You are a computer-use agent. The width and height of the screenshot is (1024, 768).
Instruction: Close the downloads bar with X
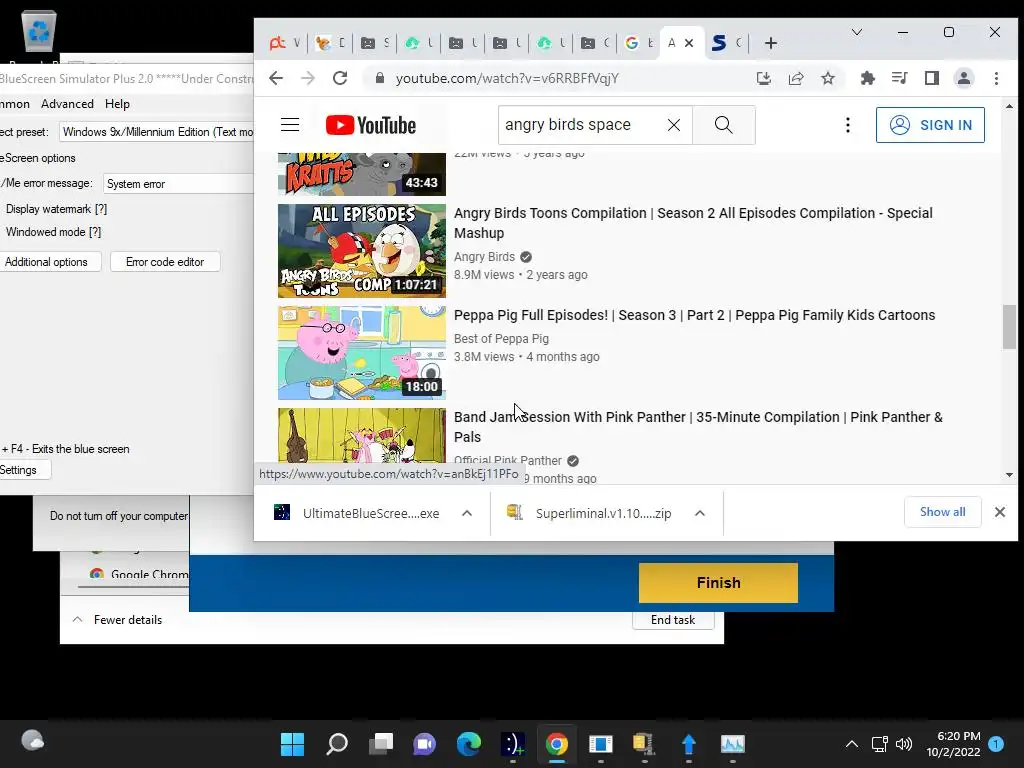(x=1000, y=512)
